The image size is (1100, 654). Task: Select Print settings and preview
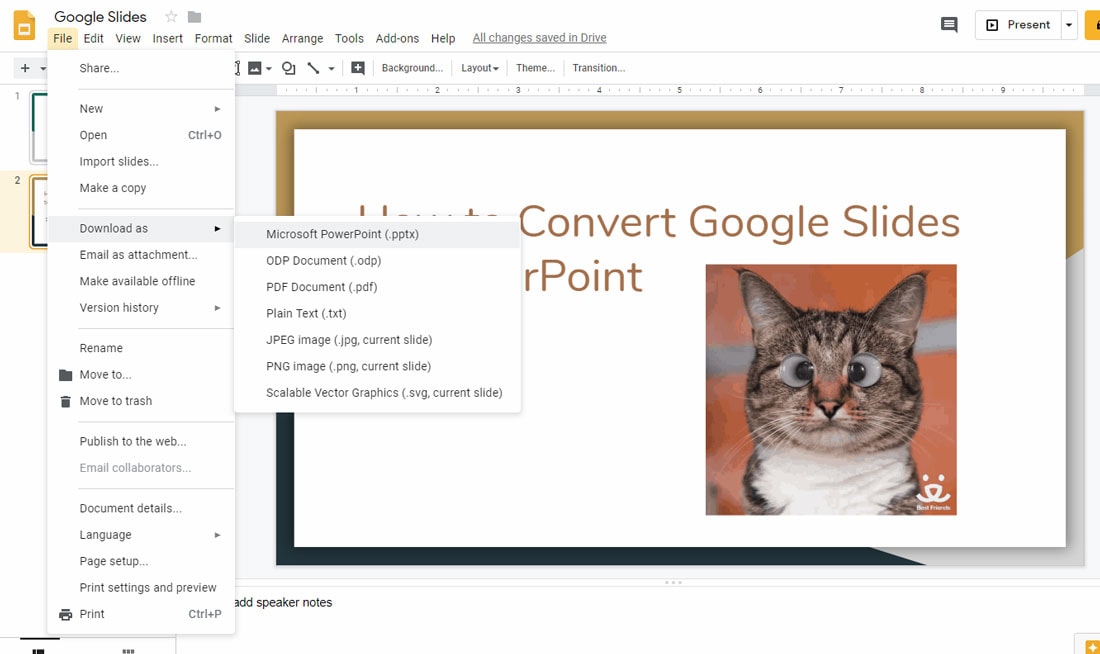coord(141,587)
